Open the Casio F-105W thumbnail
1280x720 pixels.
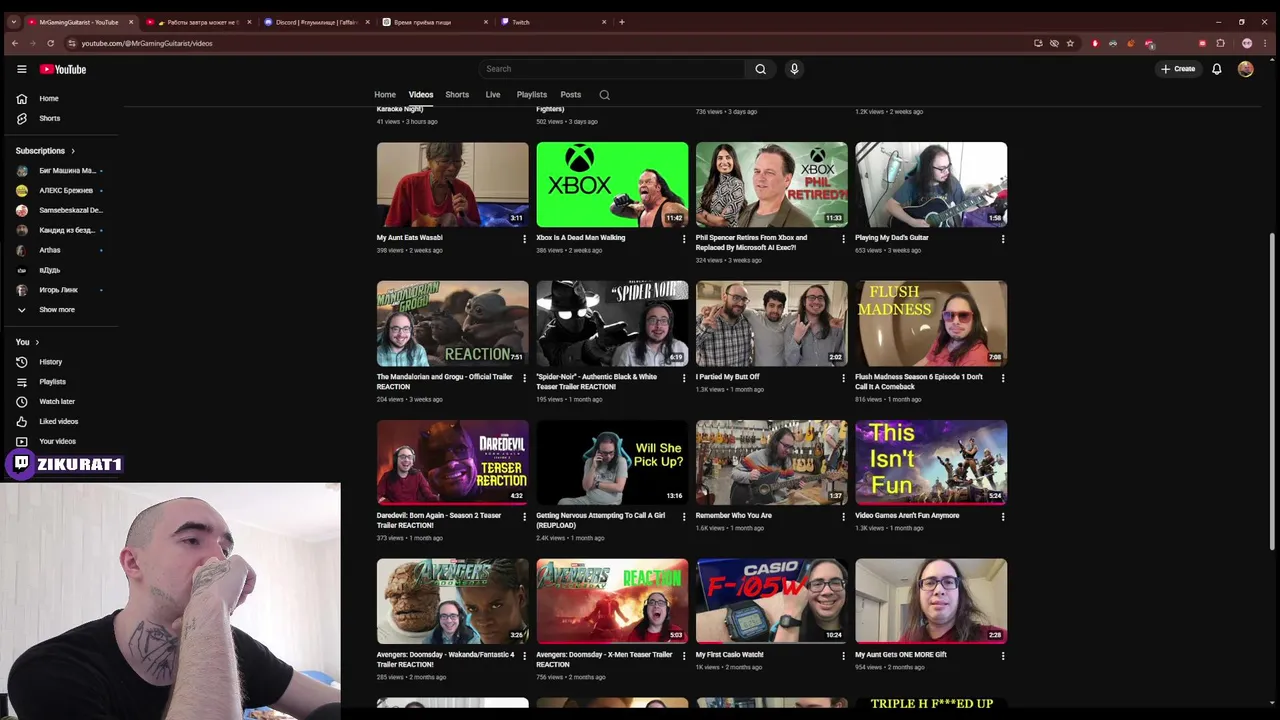[x=771, y=601]
